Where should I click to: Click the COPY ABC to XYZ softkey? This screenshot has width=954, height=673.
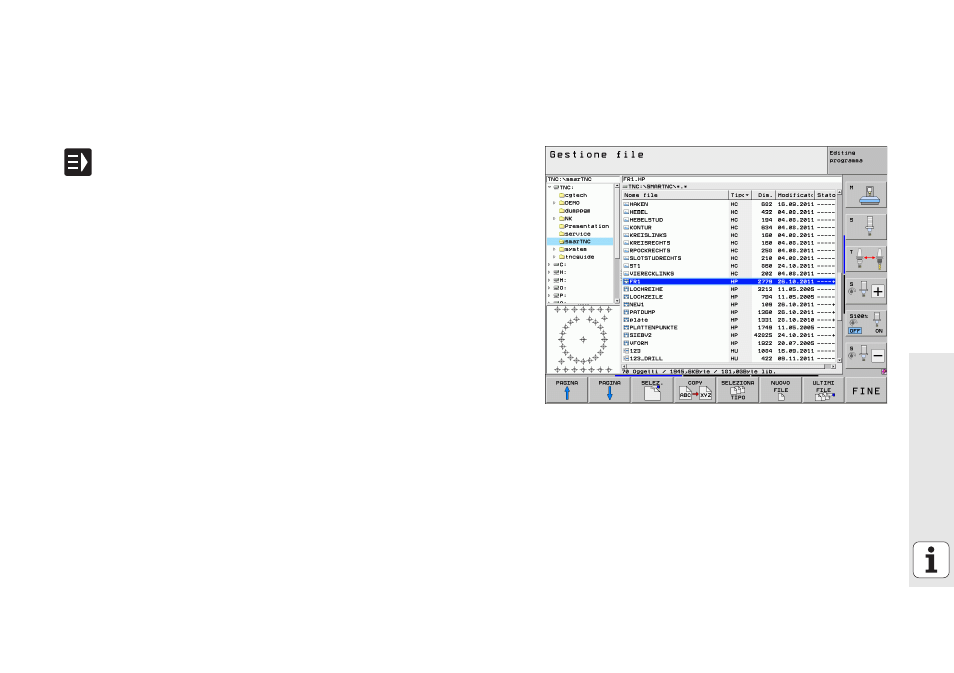(x=695, y=390)
